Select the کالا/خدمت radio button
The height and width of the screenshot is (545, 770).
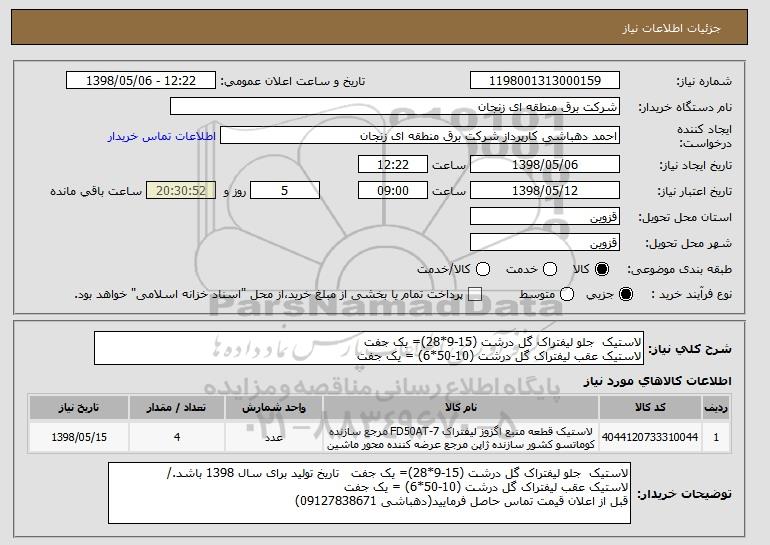[x=483, y=269]
